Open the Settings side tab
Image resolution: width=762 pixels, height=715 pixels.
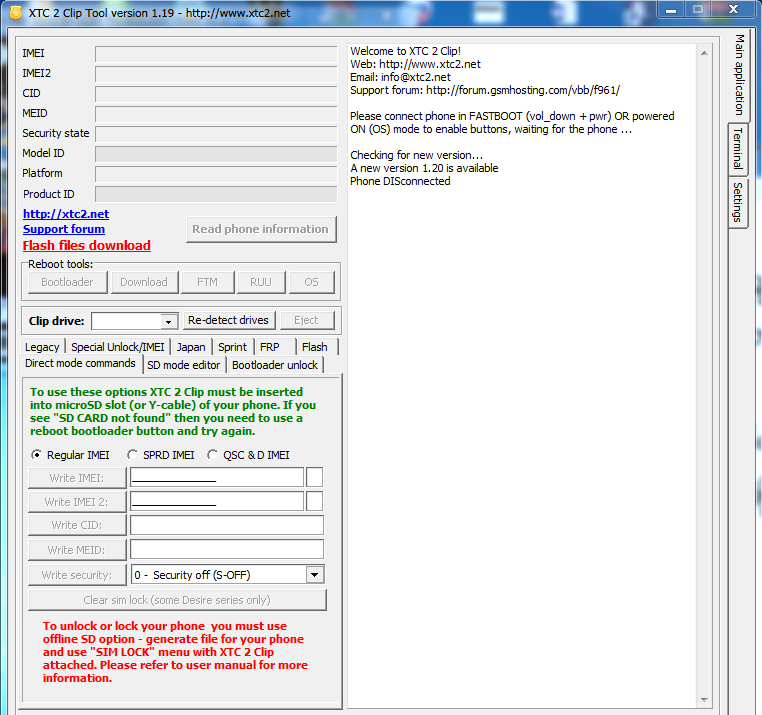coord(738,202)
